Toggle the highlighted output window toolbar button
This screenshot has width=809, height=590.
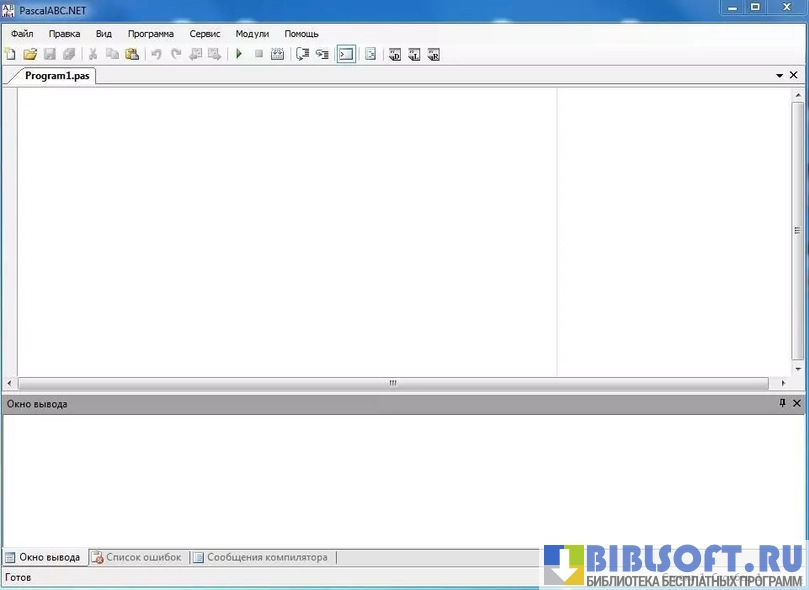click(345, 54)
